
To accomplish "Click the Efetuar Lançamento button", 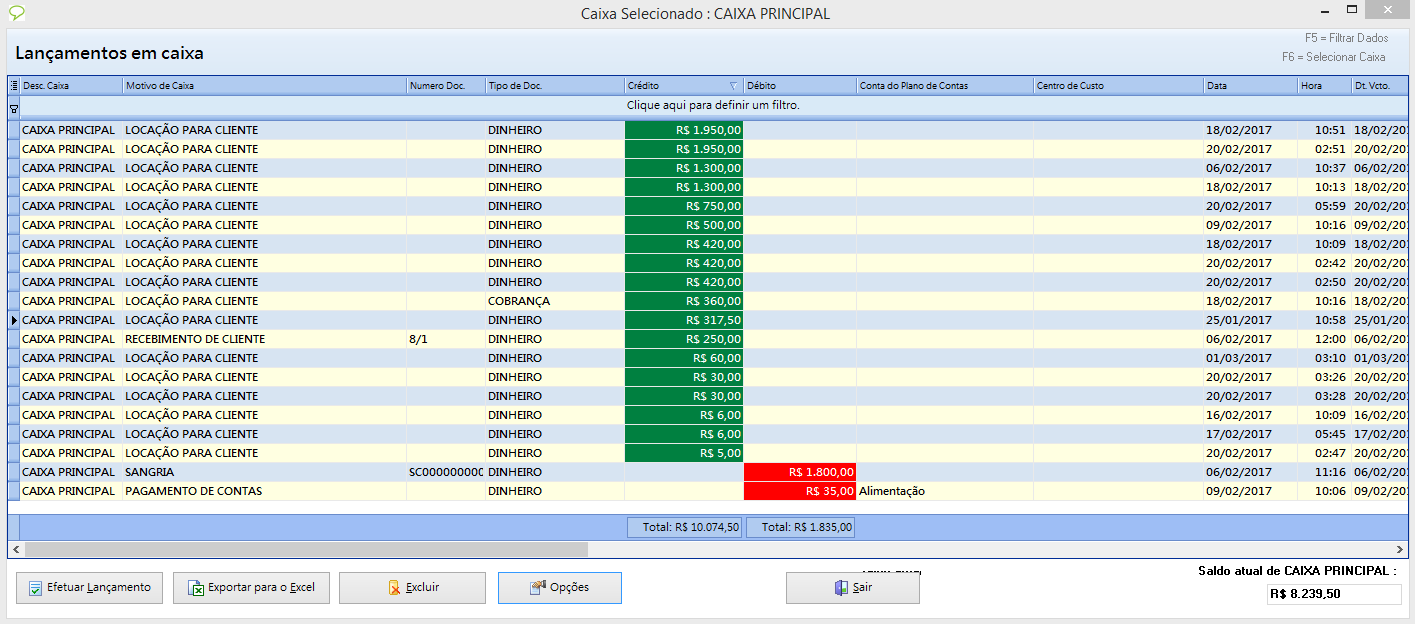I will tap(89, 588).
